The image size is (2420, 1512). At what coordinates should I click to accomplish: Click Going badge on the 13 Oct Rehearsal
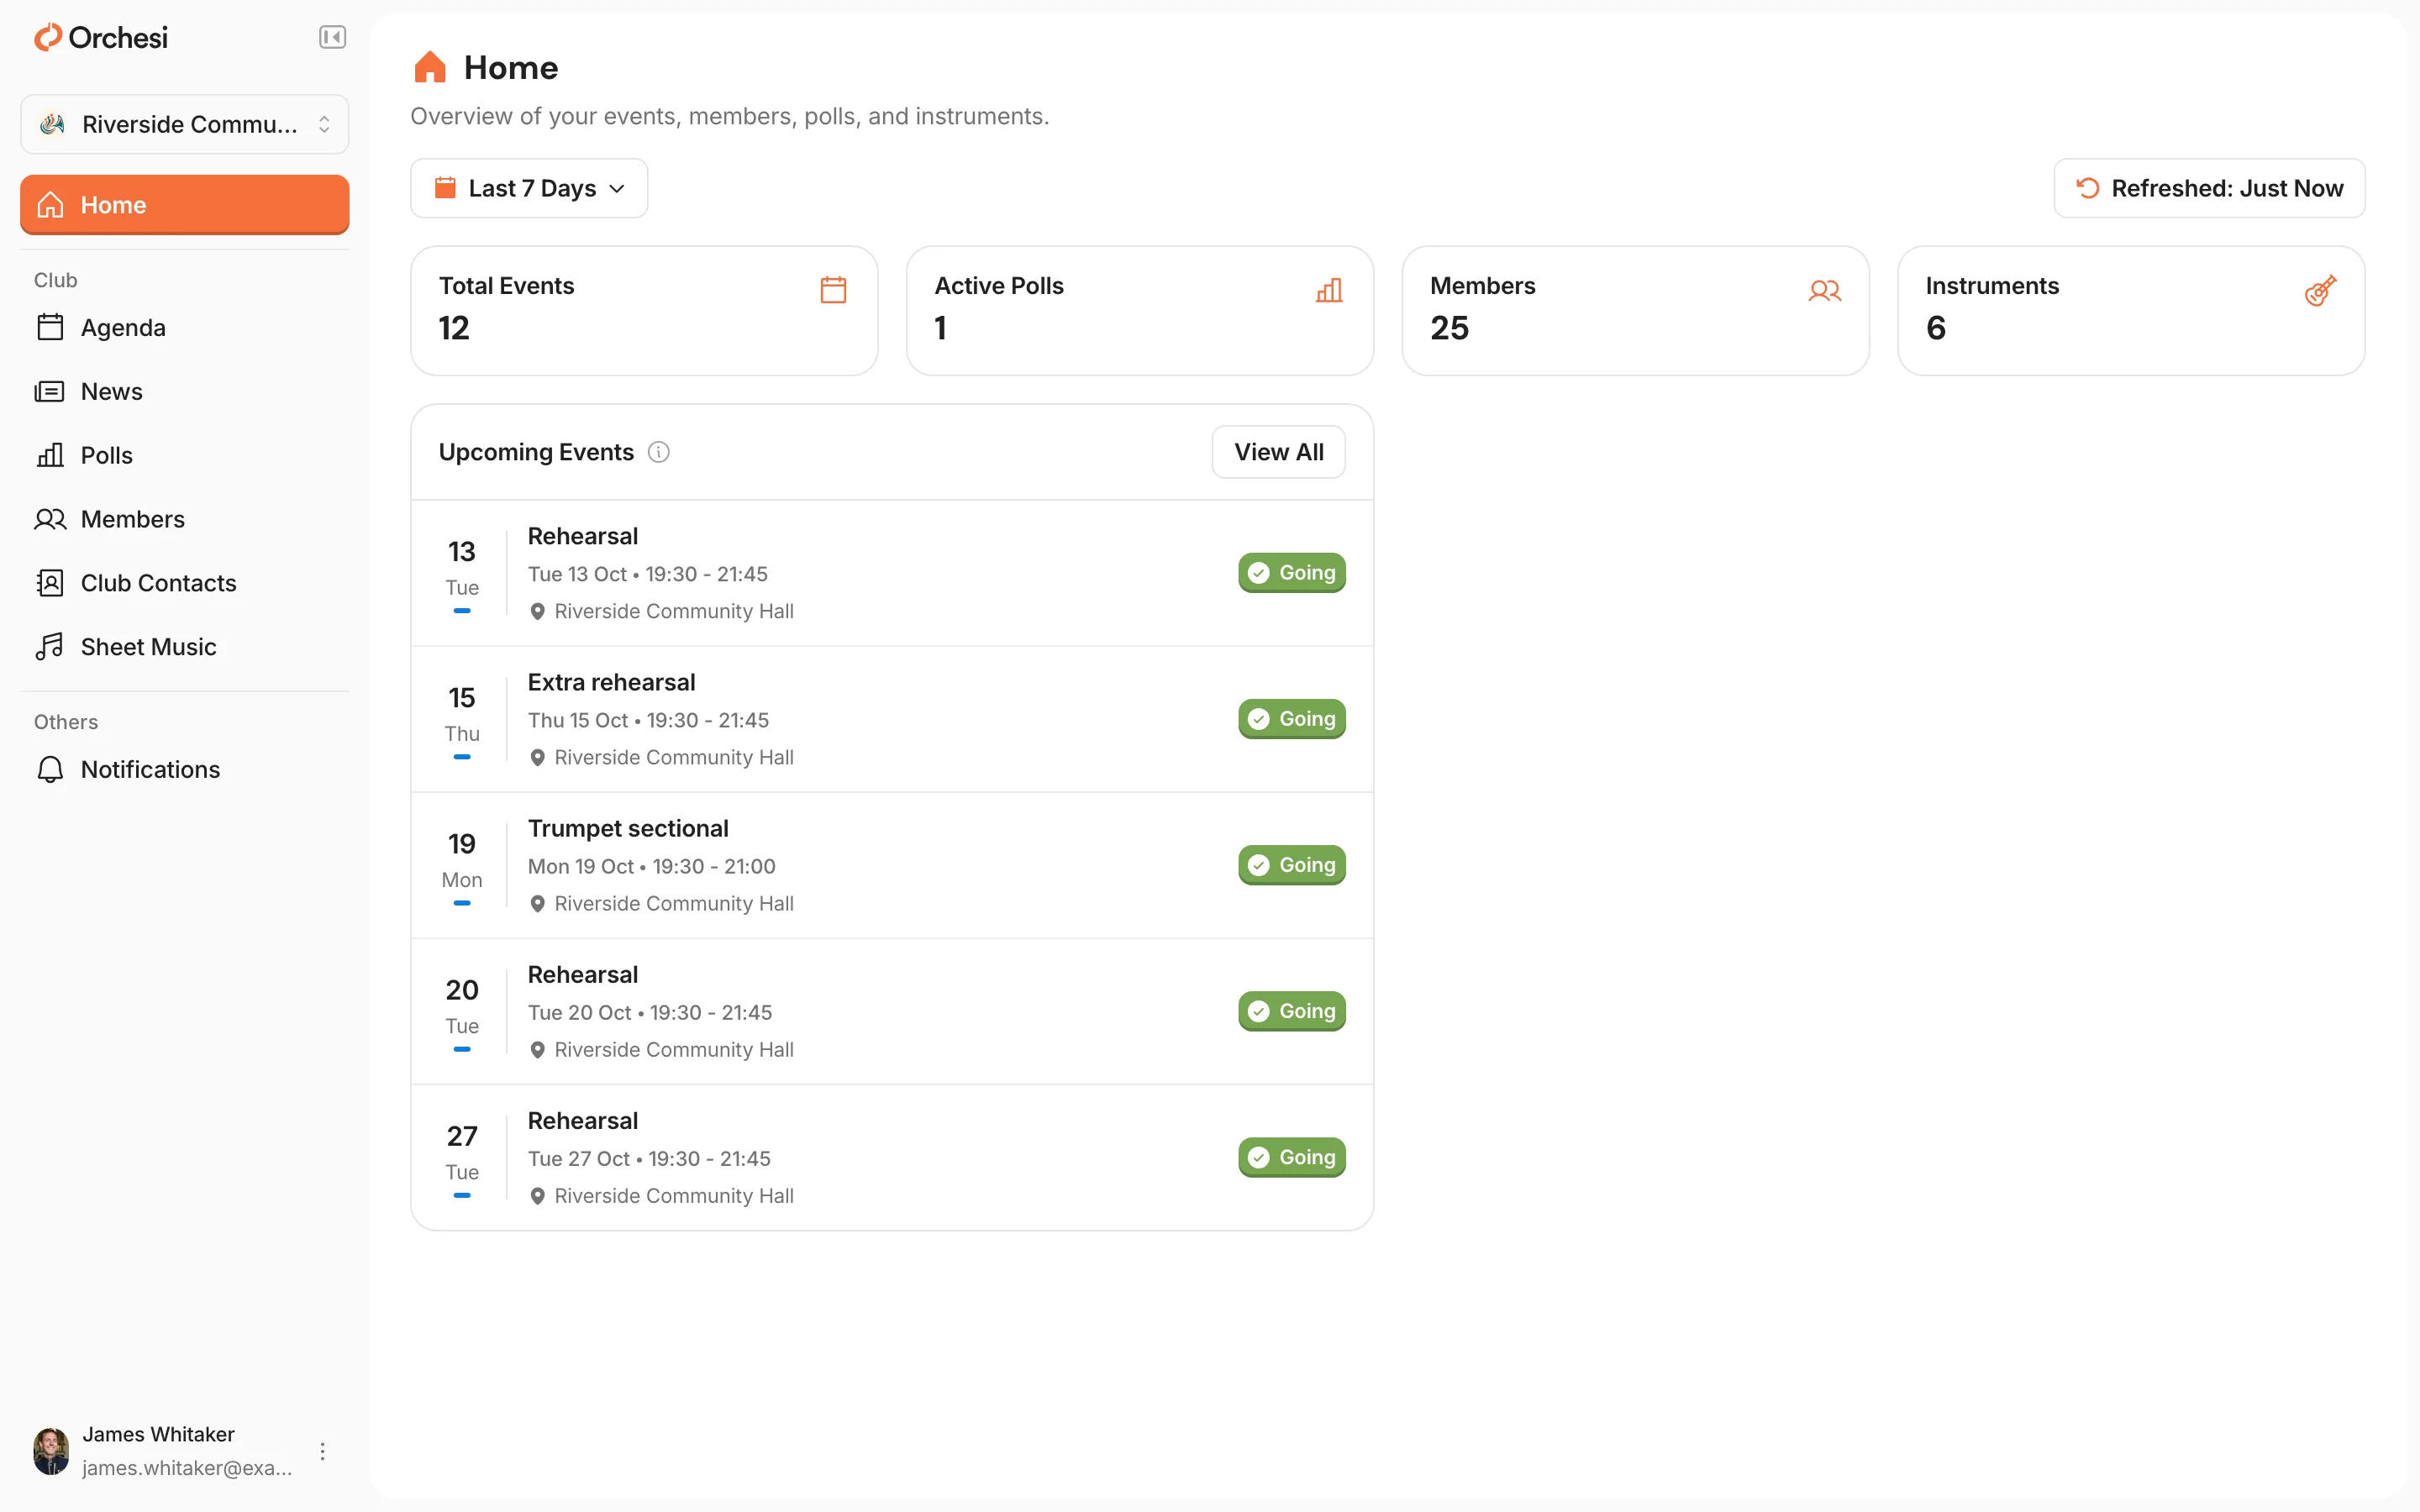point(1291,573)
